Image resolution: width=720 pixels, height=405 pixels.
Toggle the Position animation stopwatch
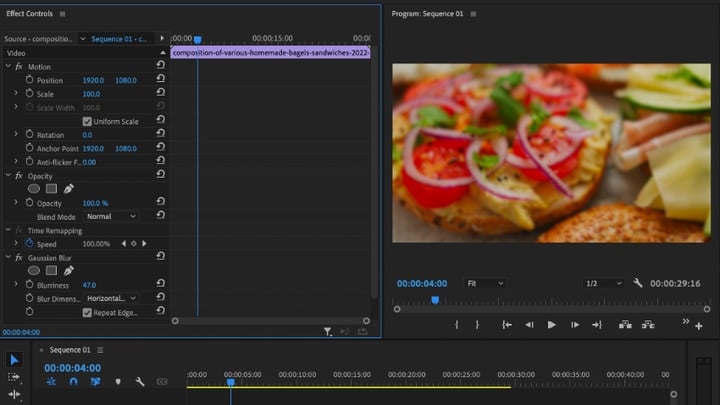29,80
